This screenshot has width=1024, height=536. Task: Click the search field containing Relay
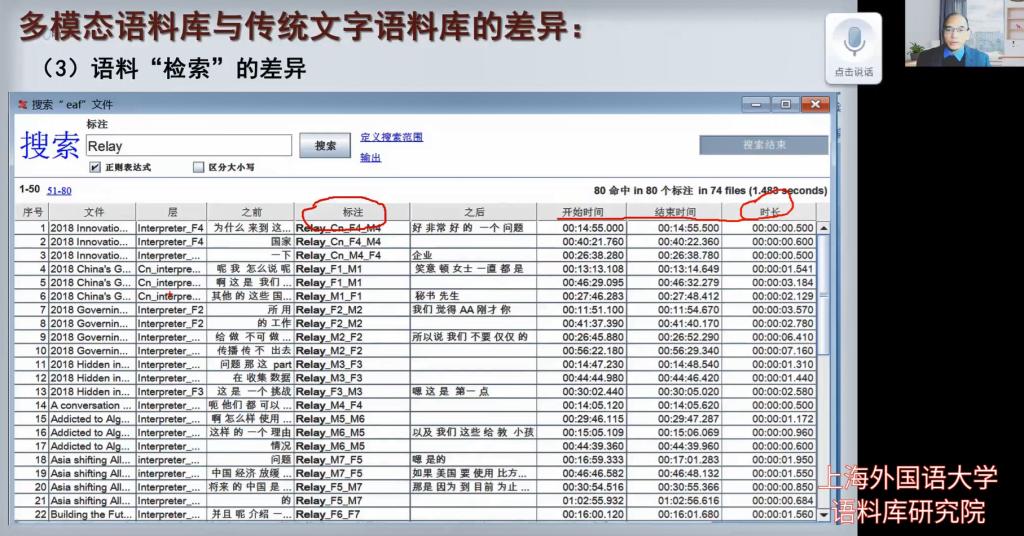pos(188,146)
